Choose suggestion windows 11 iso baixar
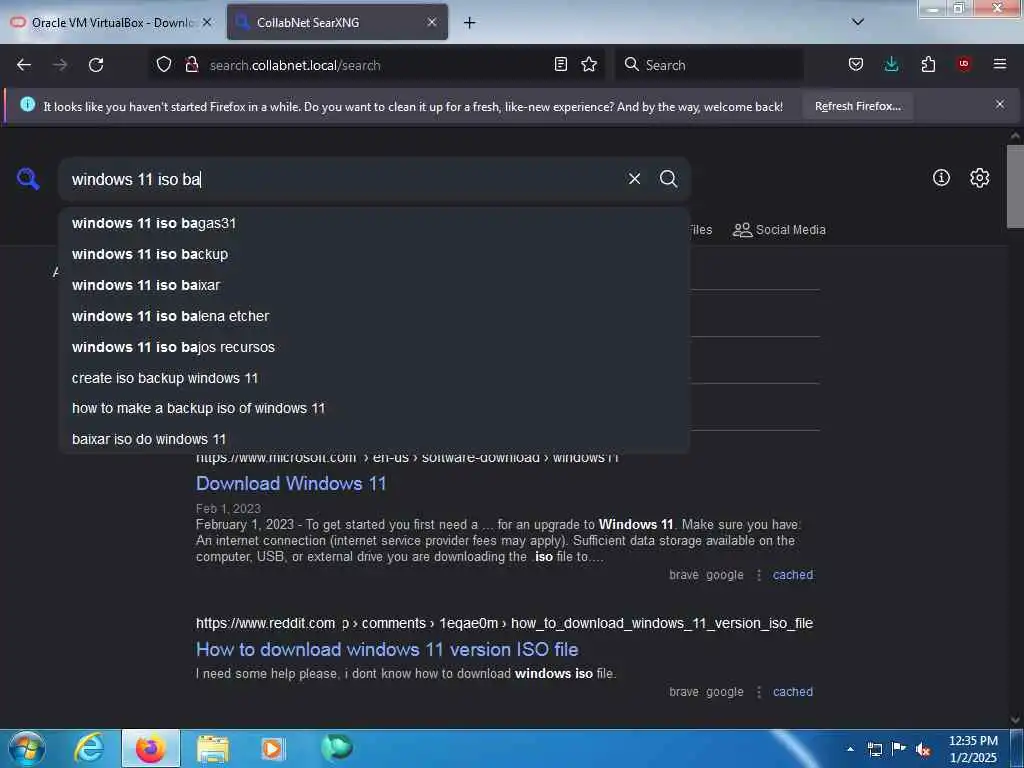This screenshot has height=768, width=1024. coord(374,285)
